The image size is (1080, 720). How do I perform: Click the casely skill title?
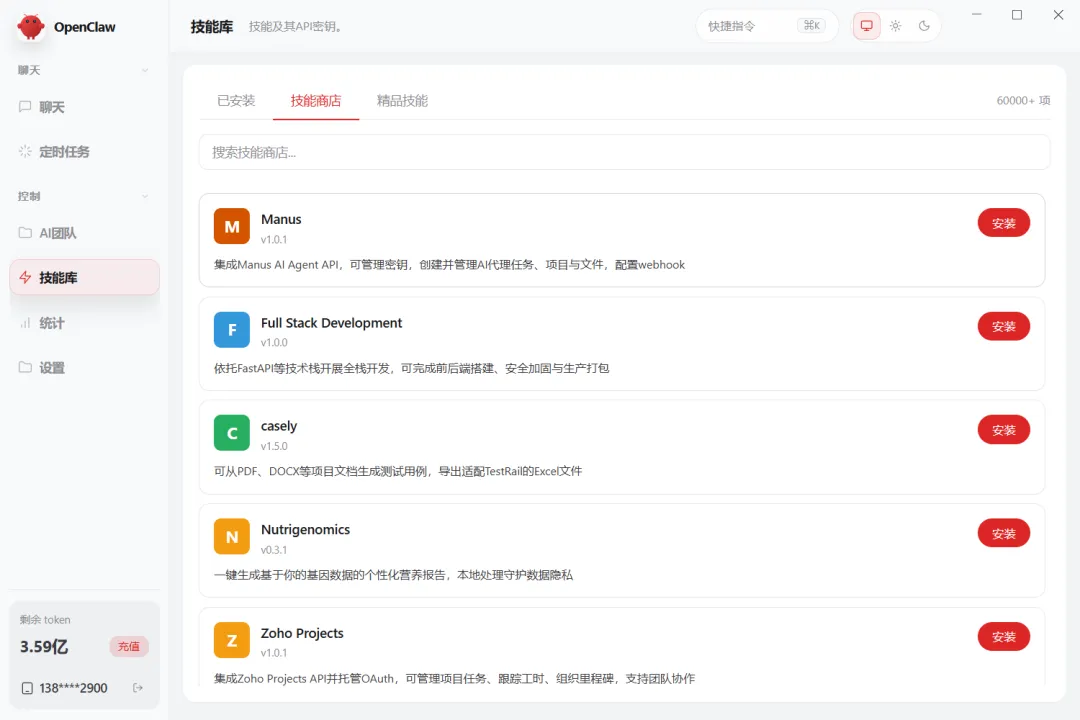click(279, 426)
